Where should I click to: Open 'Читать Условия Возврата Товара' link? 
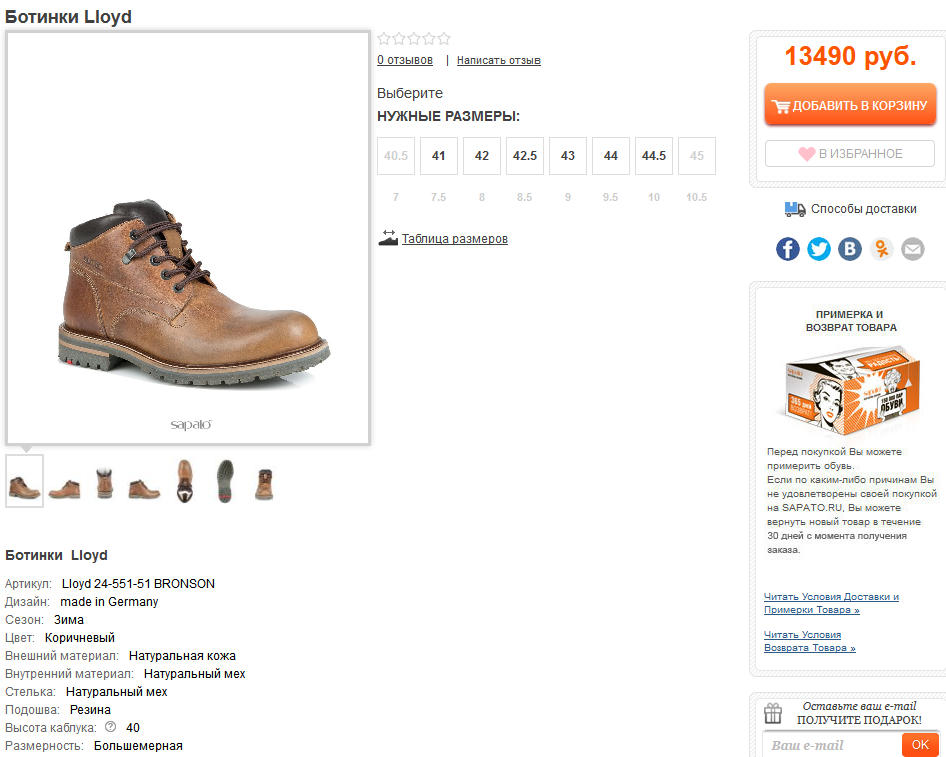(x=810, y=641)
